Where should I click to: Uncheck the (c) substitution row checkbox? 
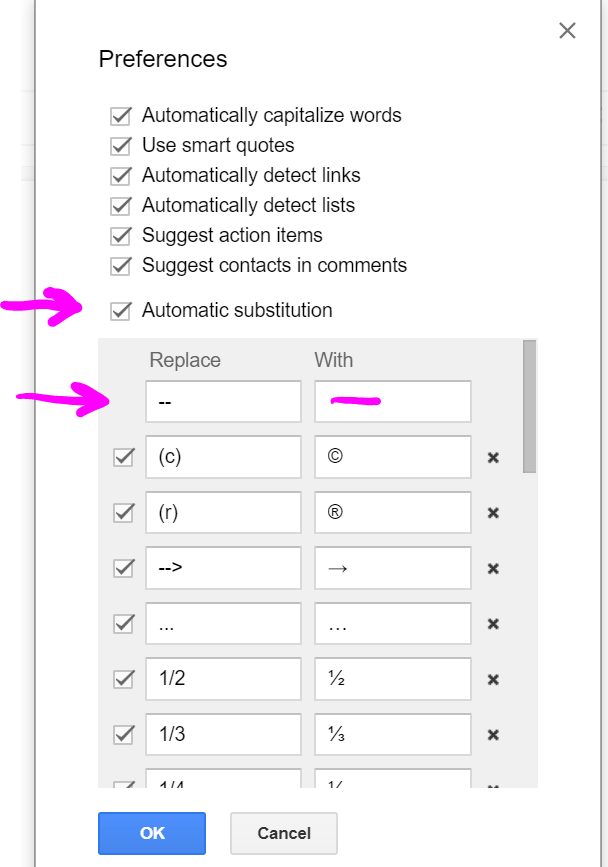(x=122, y=457)
